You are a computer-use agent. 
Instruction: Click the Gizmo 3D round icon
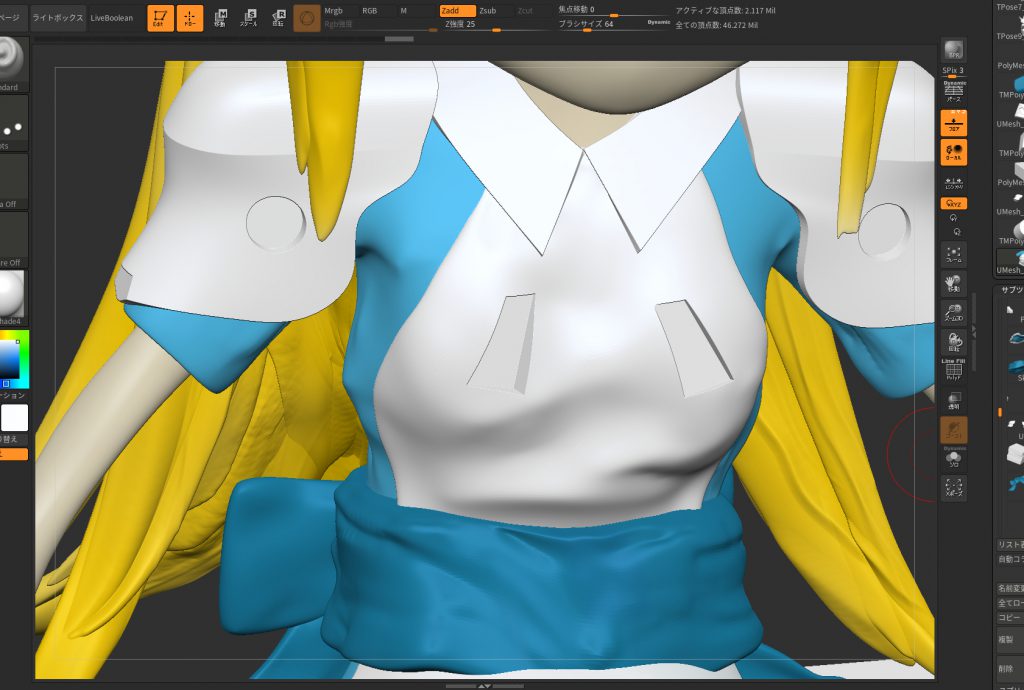tap(307, 18)
